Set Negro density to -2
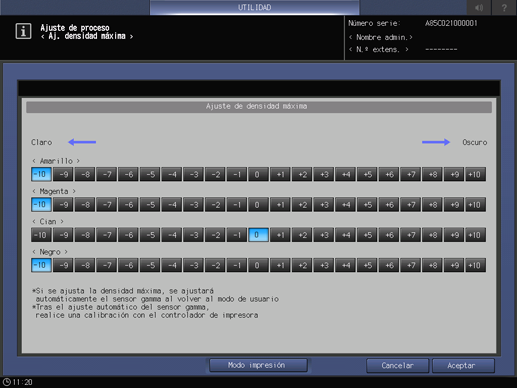The image size is (517, 388). point(215,265)
